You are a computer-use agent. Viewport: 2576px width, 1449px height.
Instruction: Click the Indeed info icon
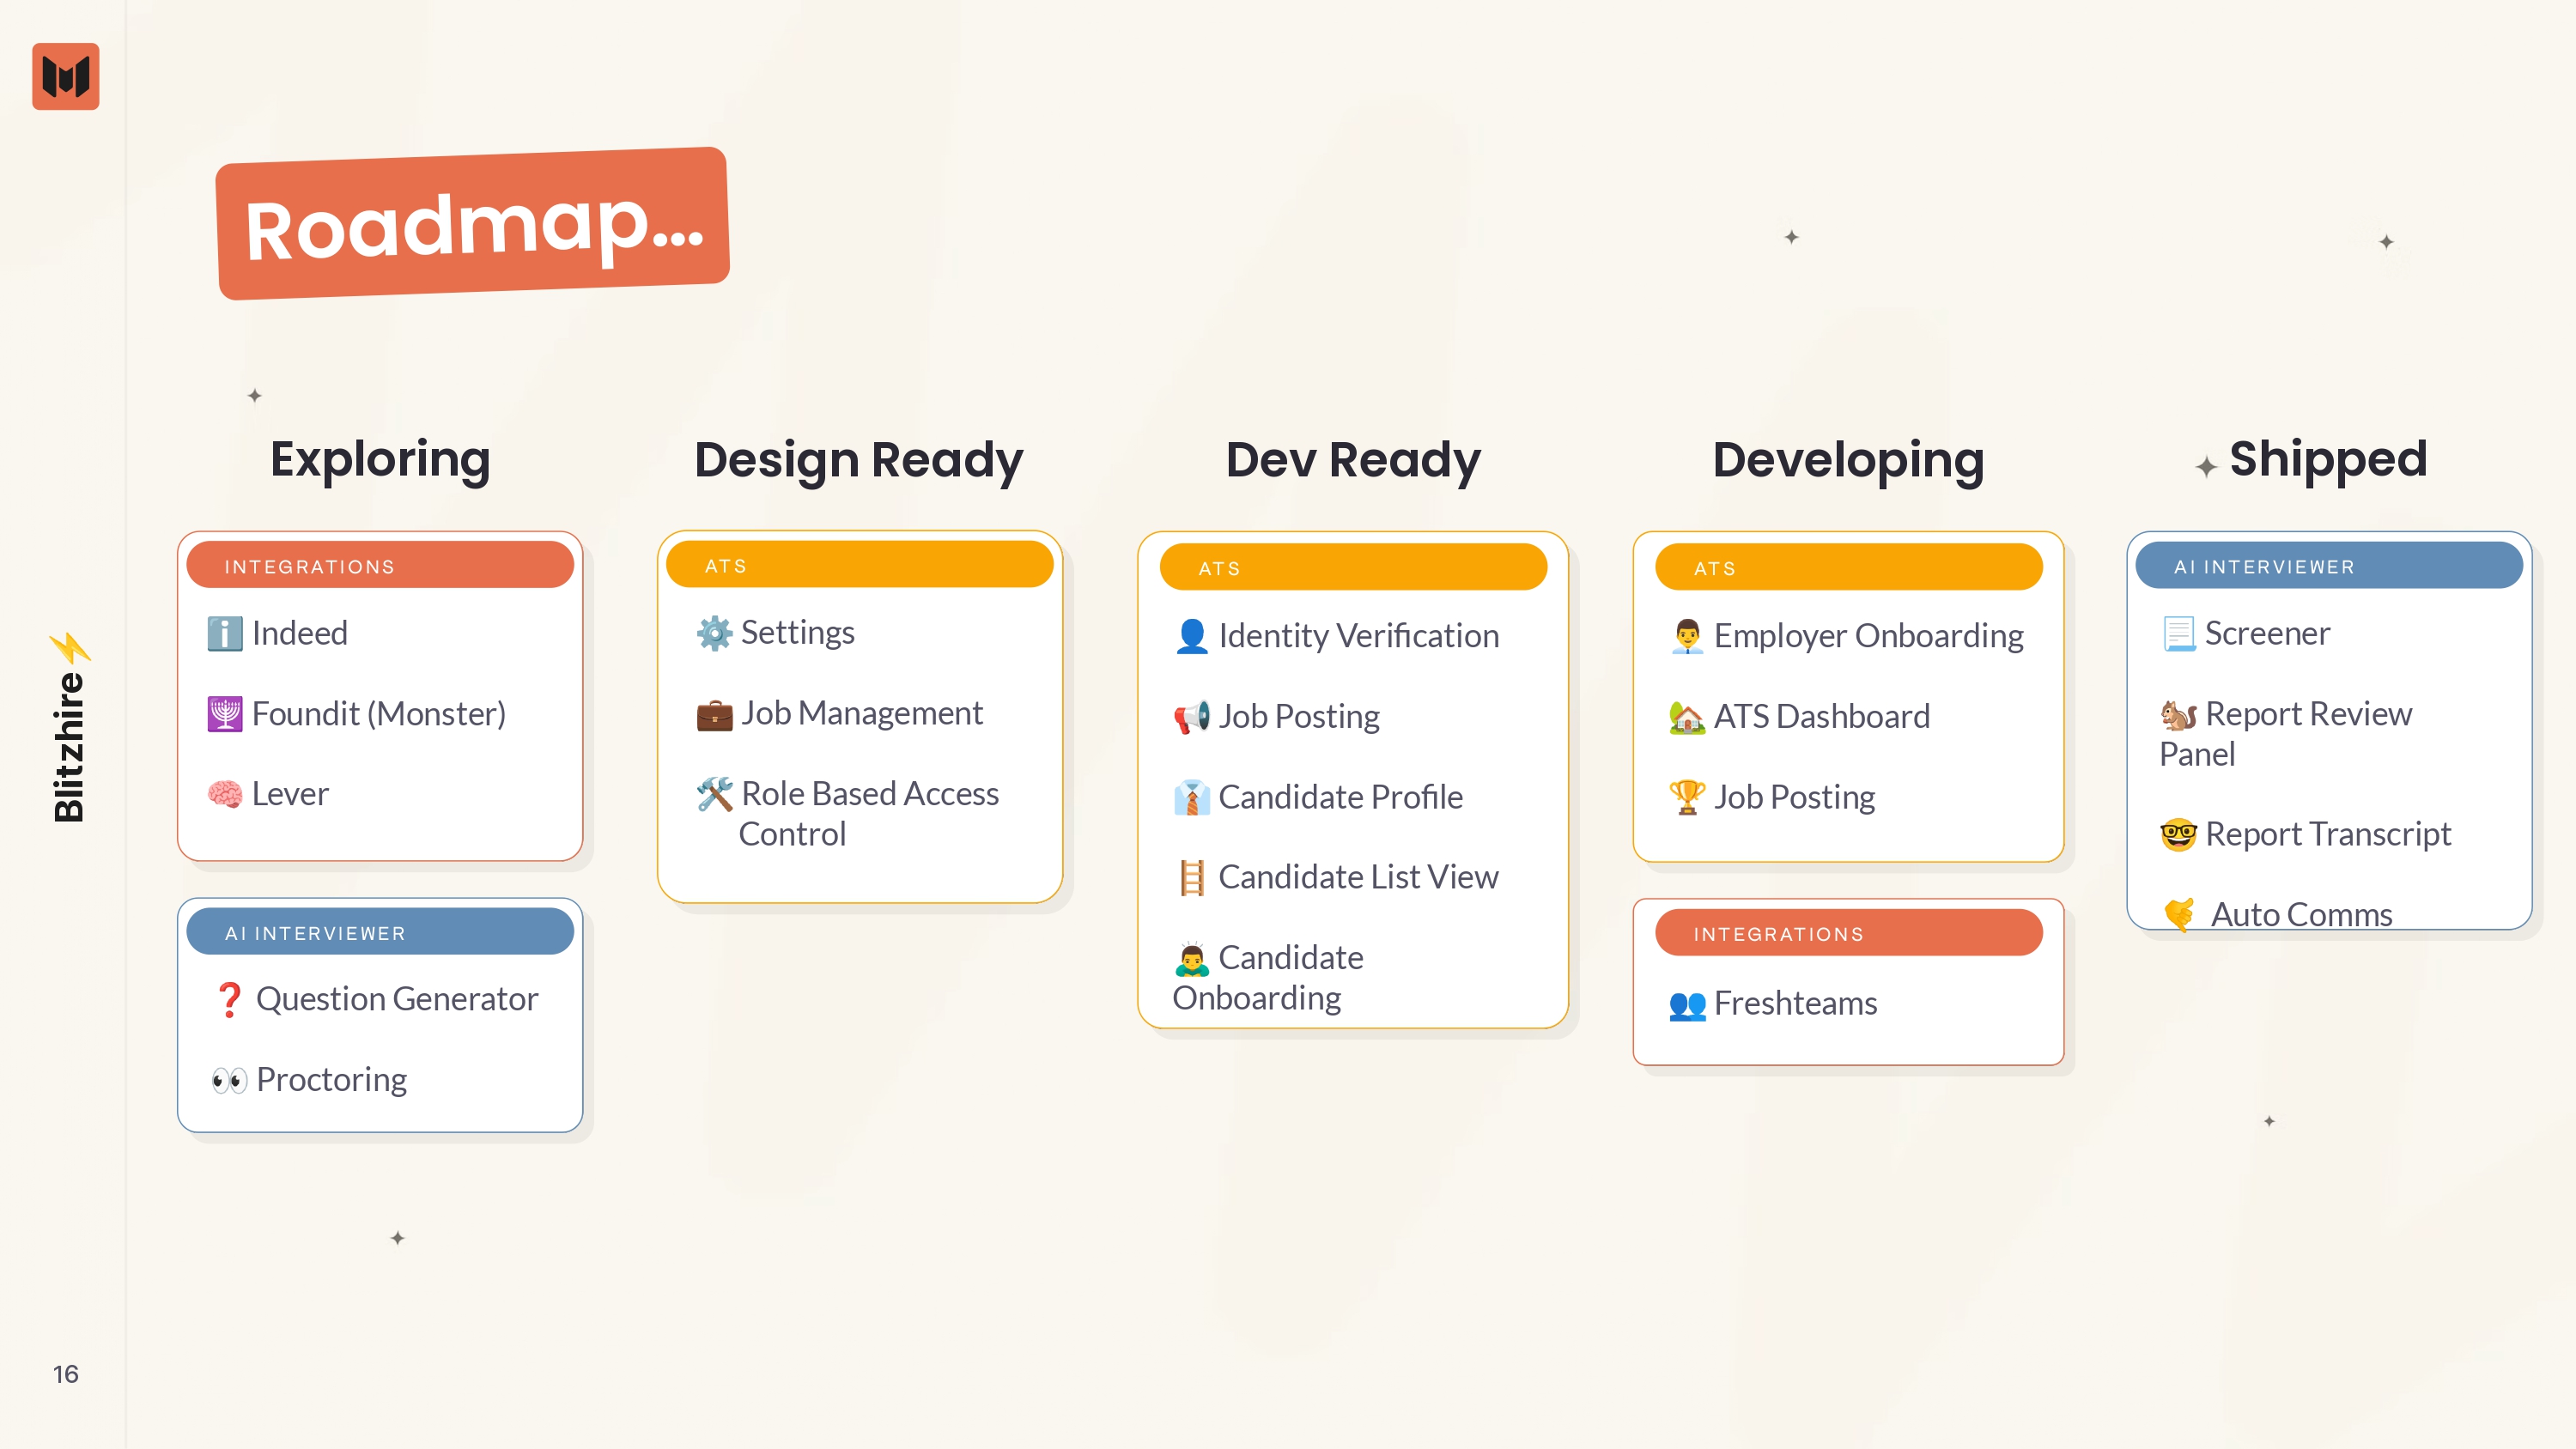pos(225,634)
